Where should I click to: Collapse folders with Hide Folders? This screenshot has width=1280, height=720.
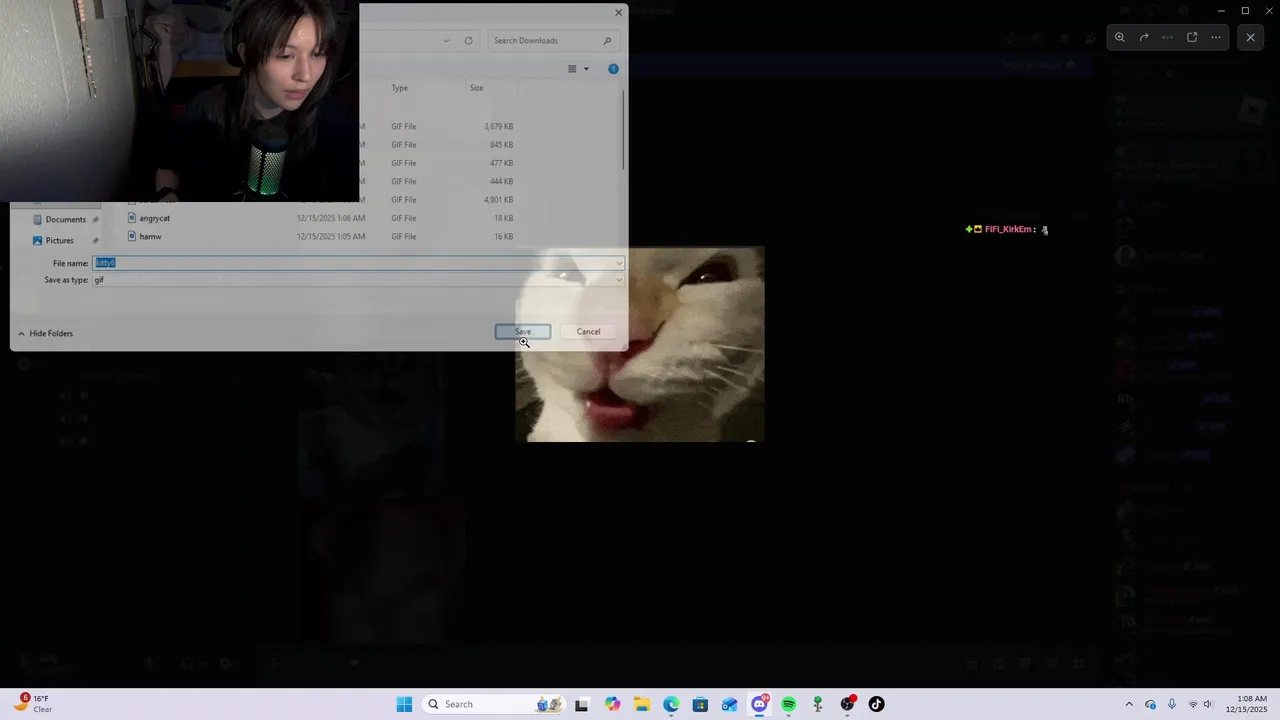click(45, 333)
